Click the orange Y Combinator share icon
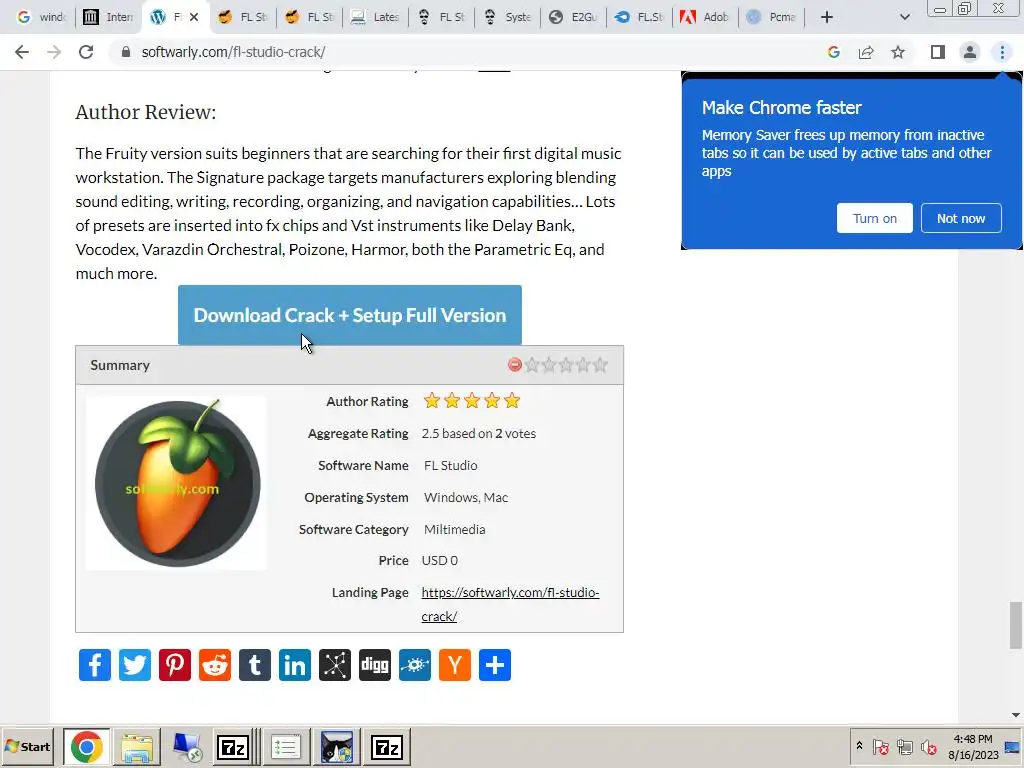The height and width of the screenshot is (768, 1024). click(x=455, y=665)
